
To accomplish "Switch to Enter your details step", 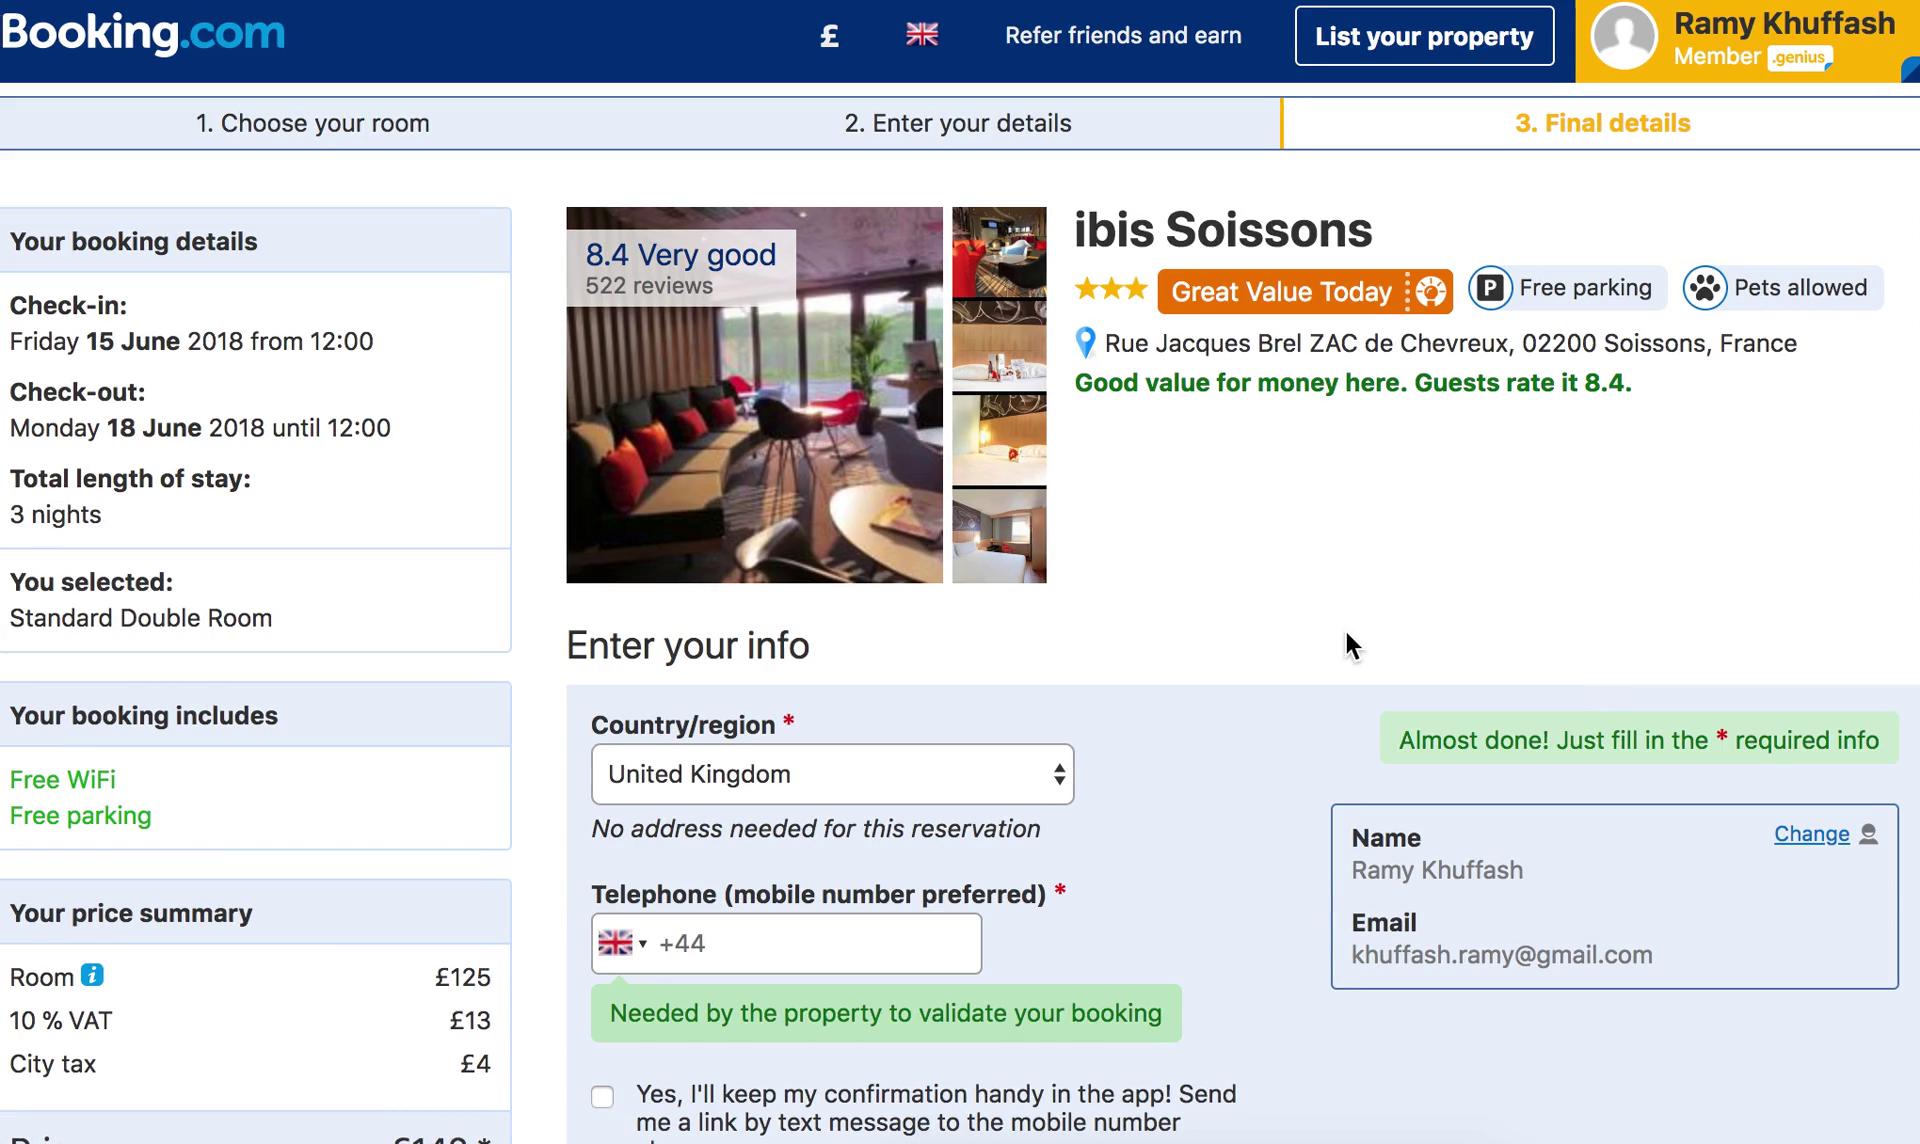I will tap(957, 124).
